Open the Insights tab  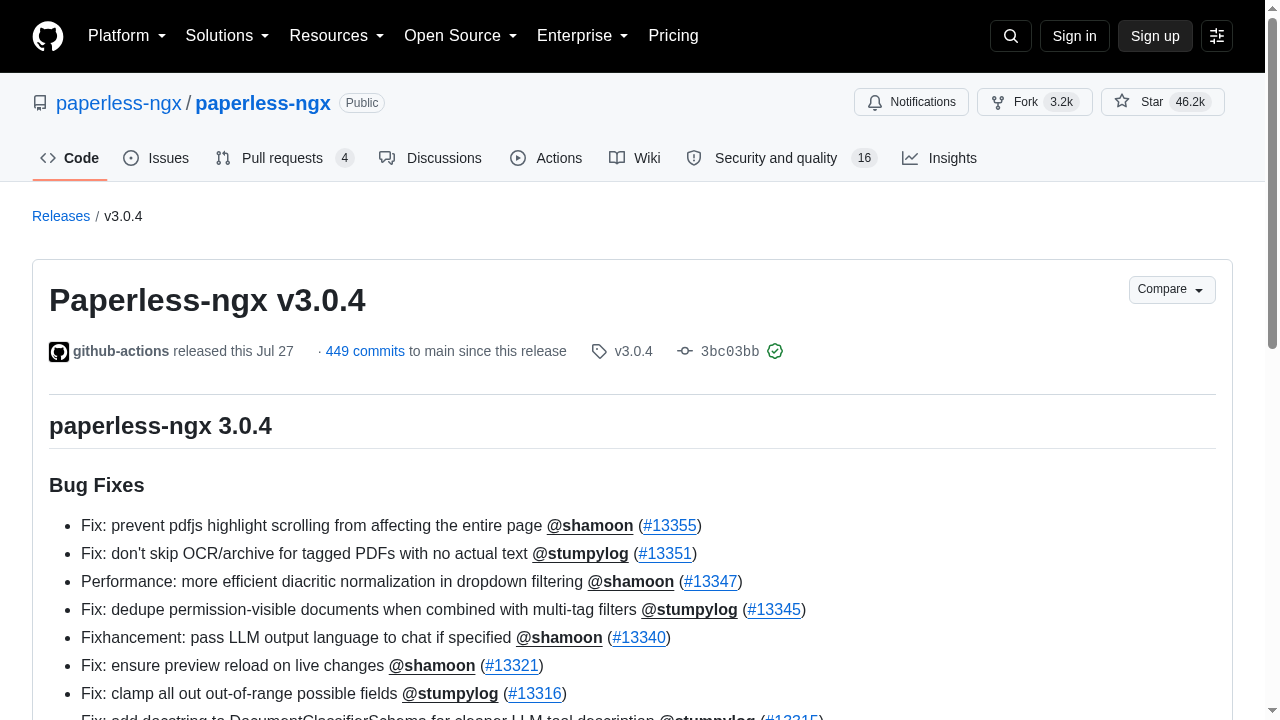(939, 158)
